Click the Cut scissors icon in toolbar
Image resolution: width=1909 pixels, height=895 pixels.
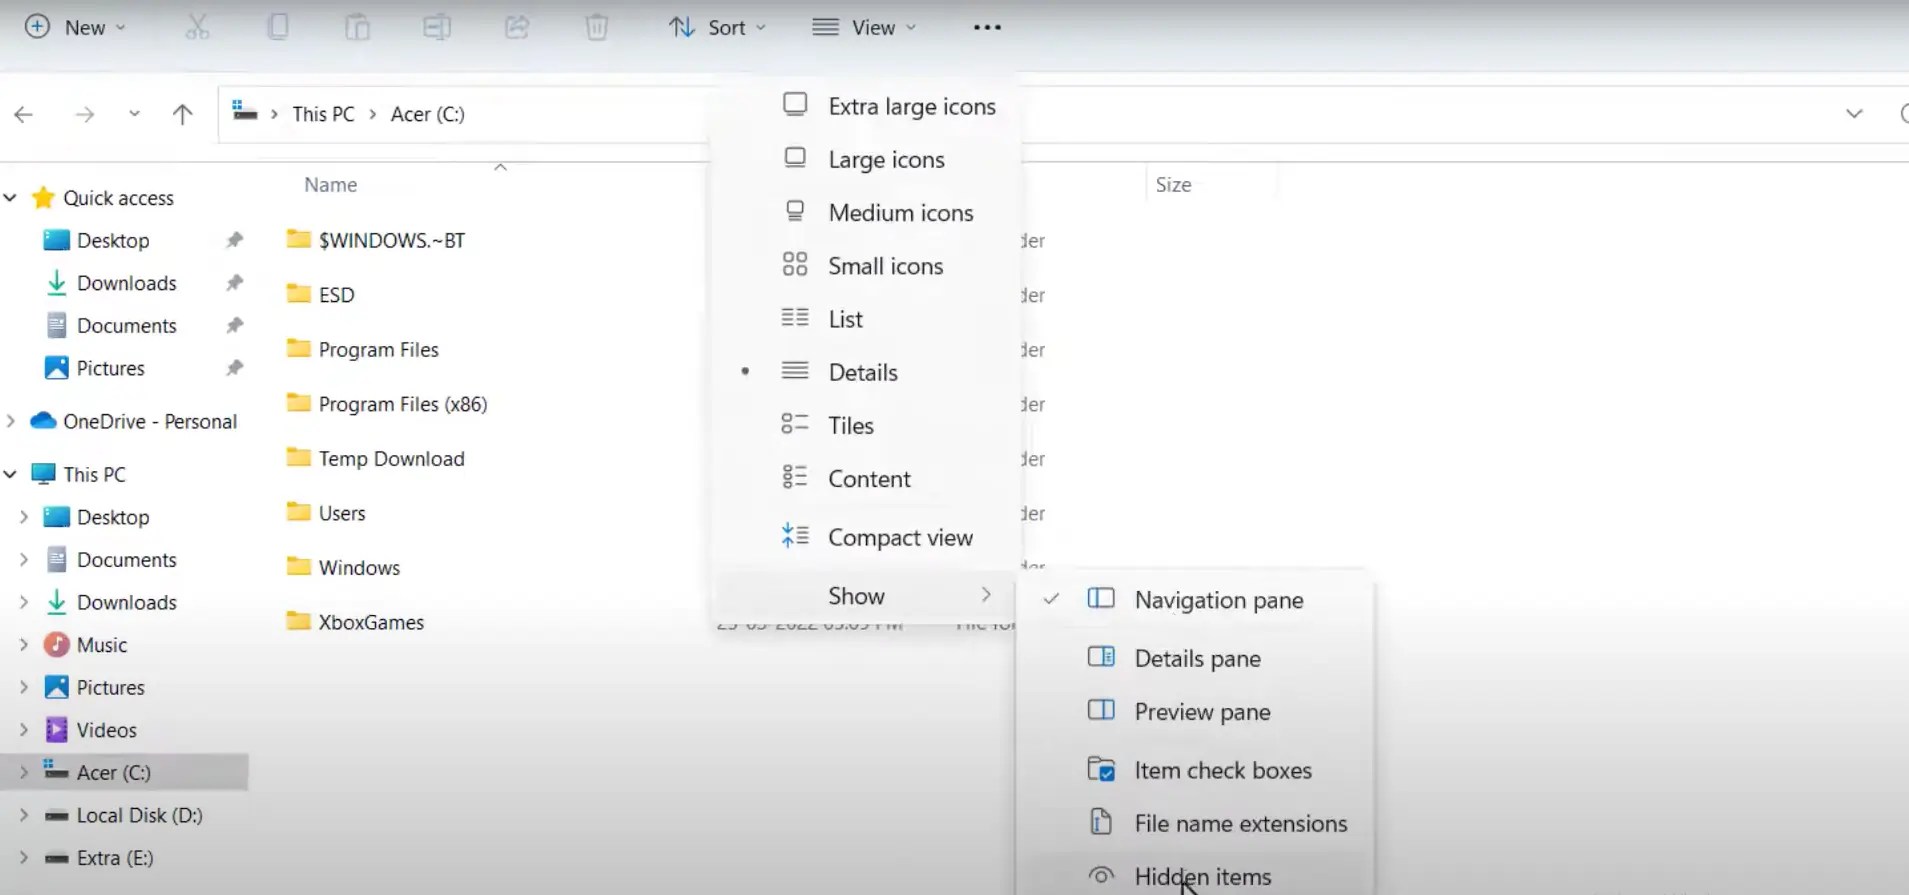click(197, 27)
